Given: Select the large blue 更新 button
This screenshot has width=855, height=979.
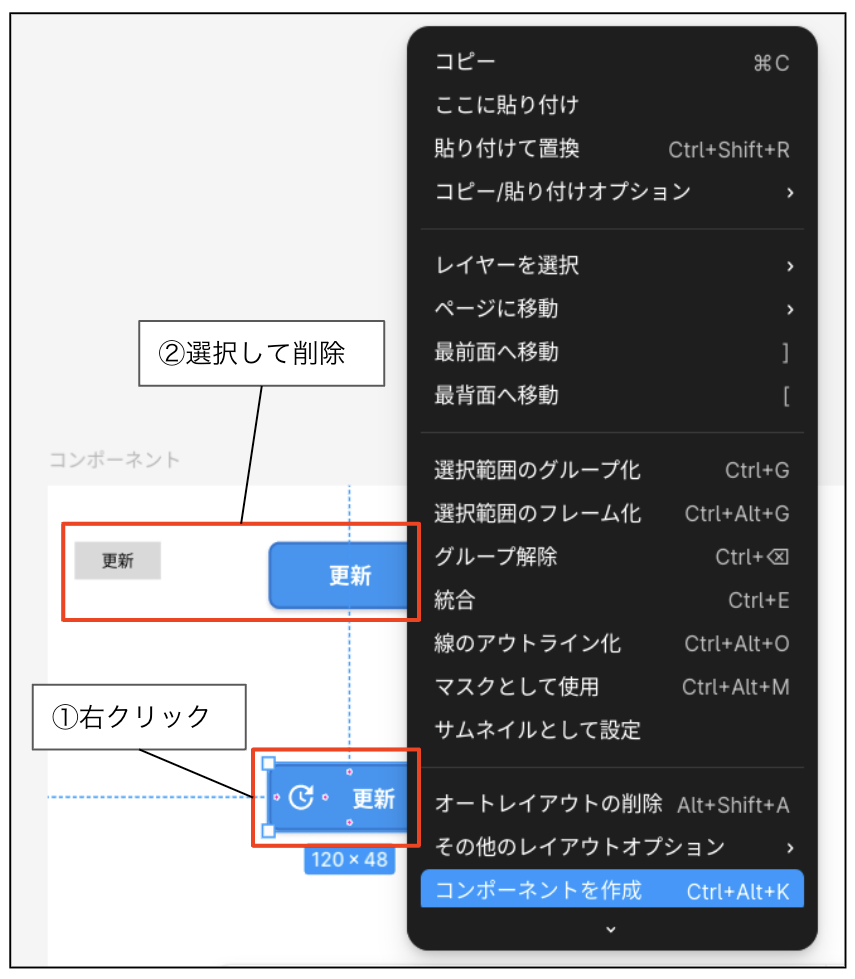Looking at the screenshot, I should point(339,575).
